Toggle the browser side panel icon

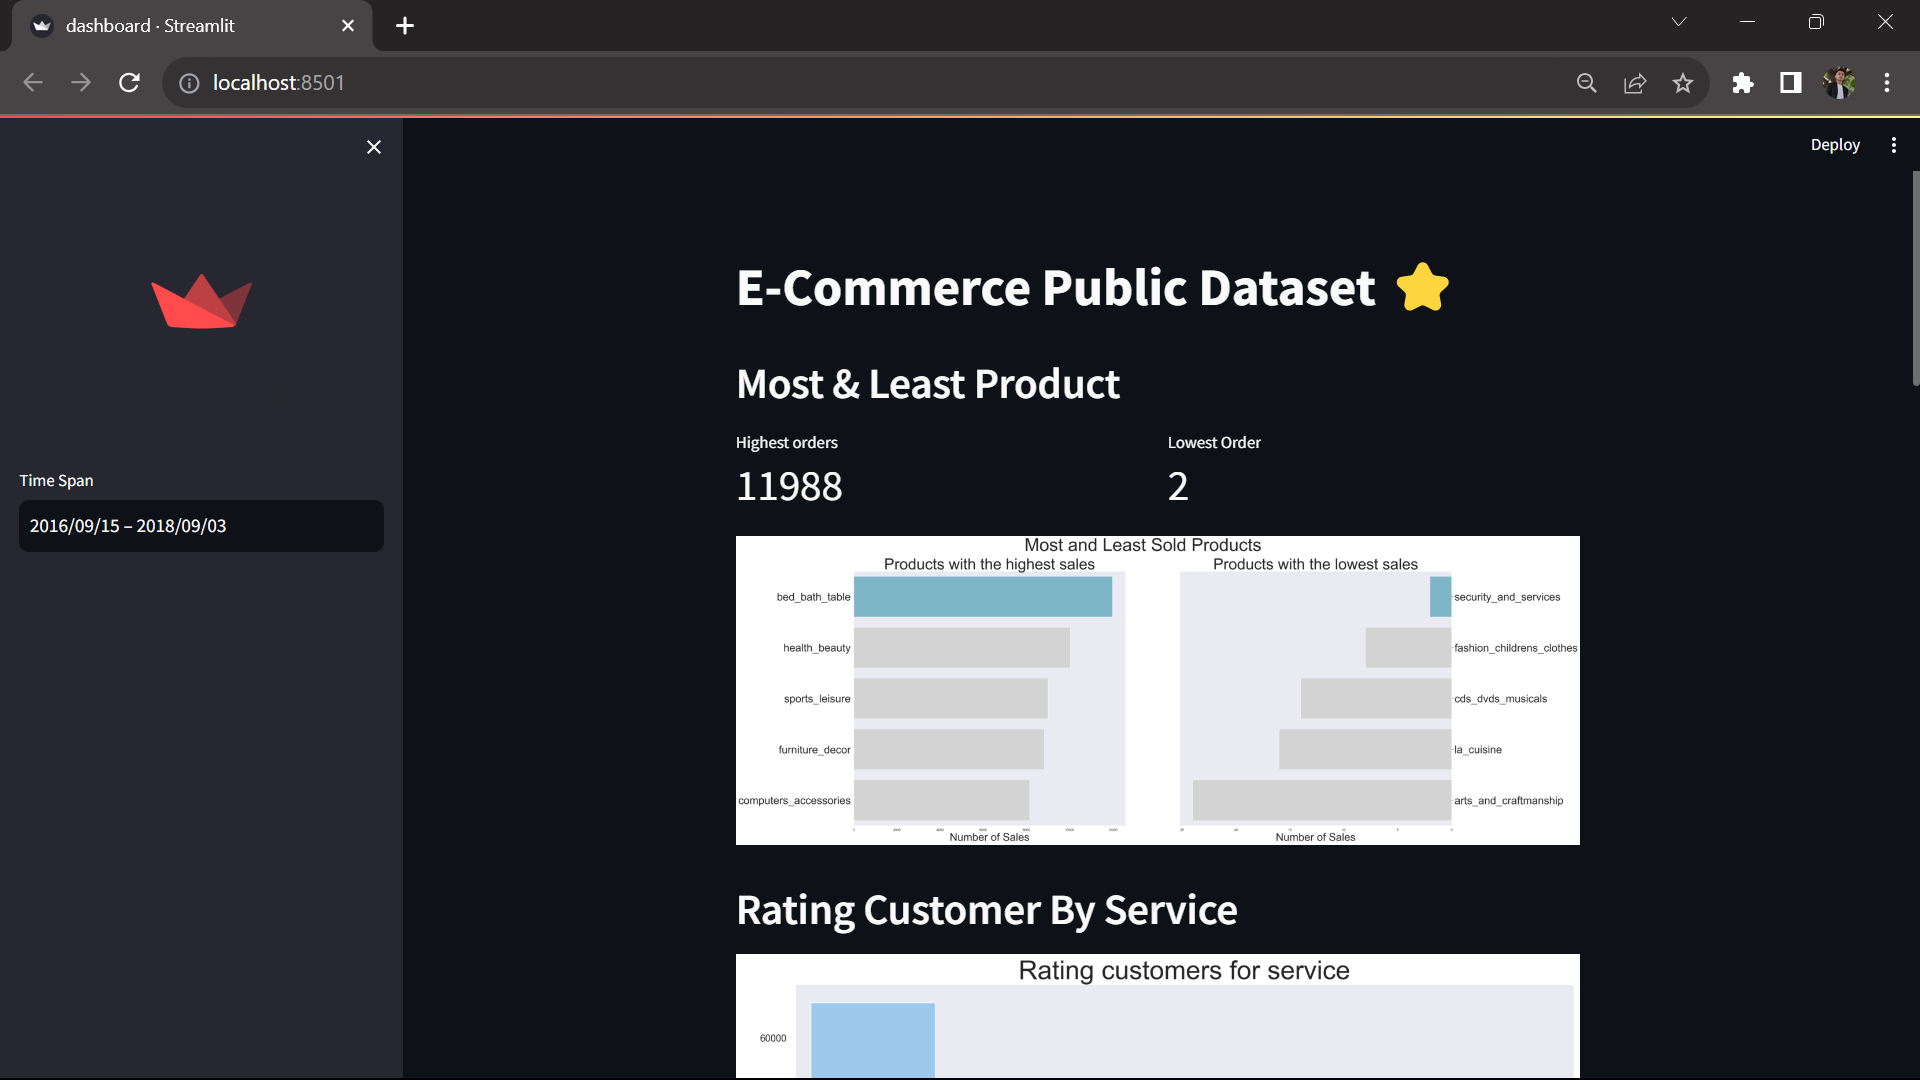coord(1791,83)
